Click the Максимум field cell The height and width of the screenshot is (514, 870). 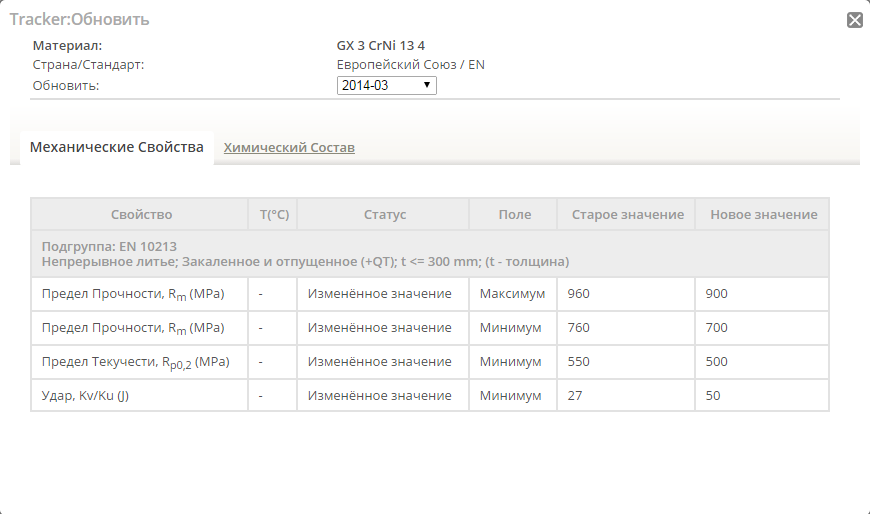pyautogui.click(x=513, y=294)
